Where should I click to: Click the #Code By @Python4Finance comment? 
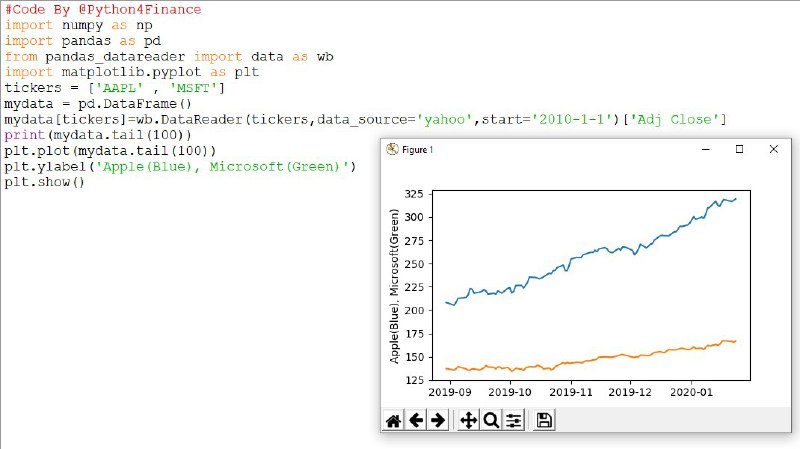click(x=103, y=9)
